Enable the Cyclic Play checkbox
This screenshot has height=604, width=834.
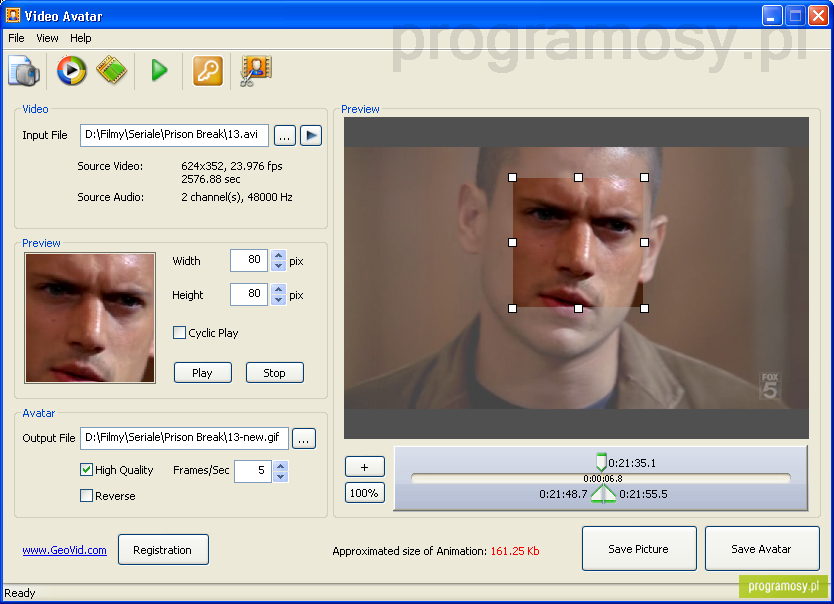click(x=179, y=333)
